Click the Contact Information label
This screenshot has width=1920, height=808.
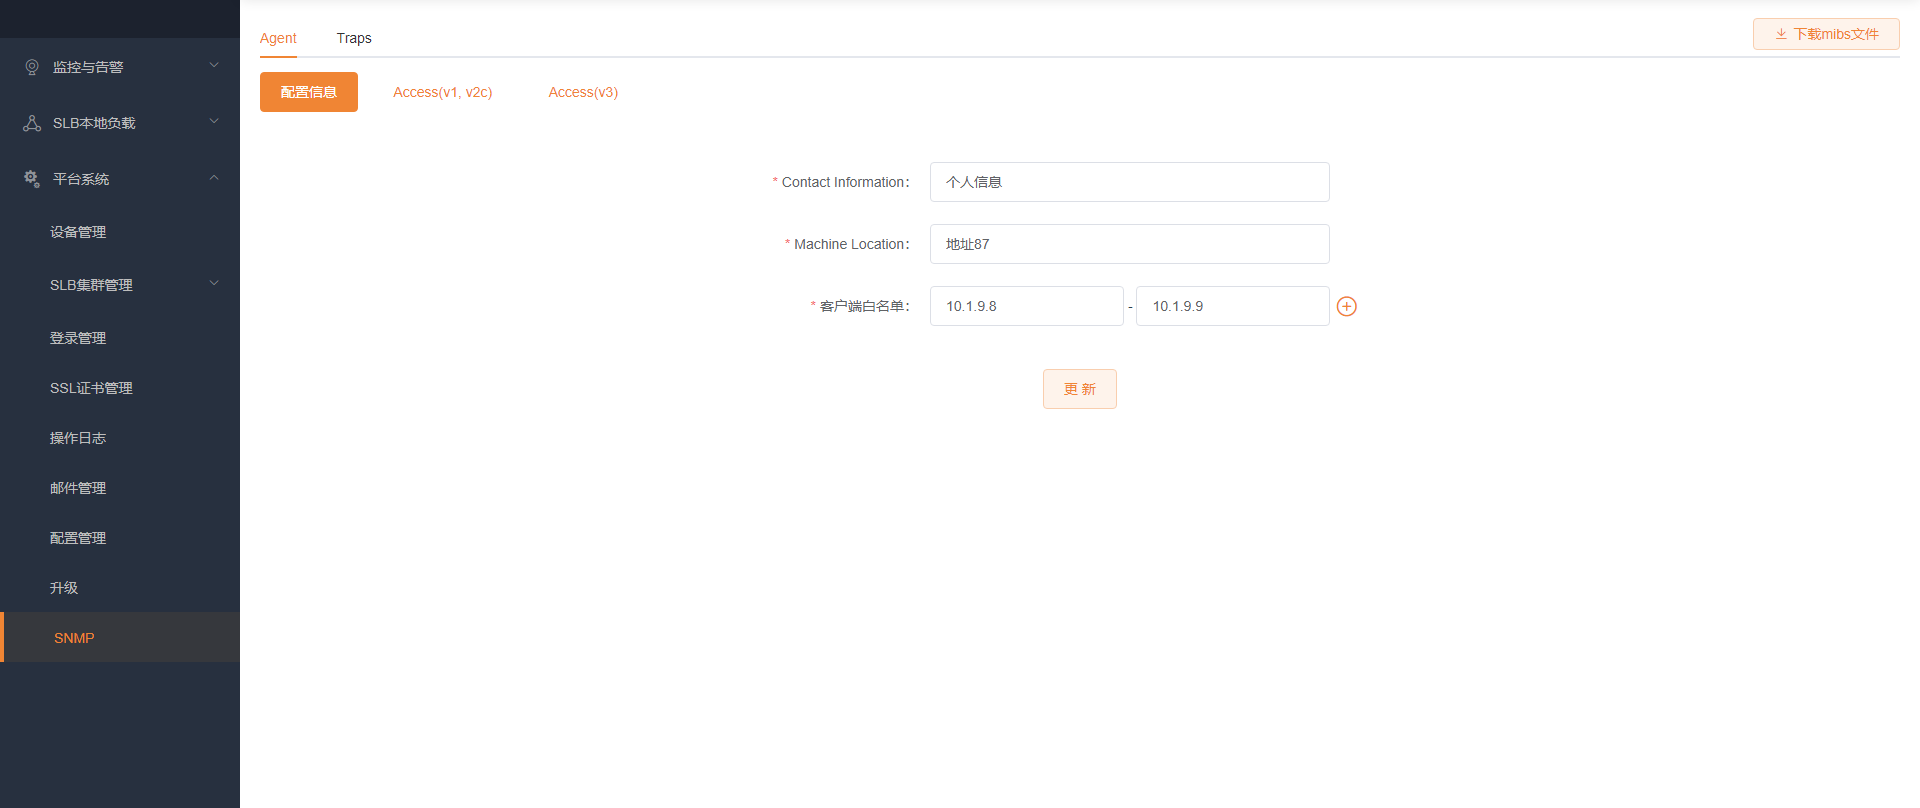click(x=845, y=182)
